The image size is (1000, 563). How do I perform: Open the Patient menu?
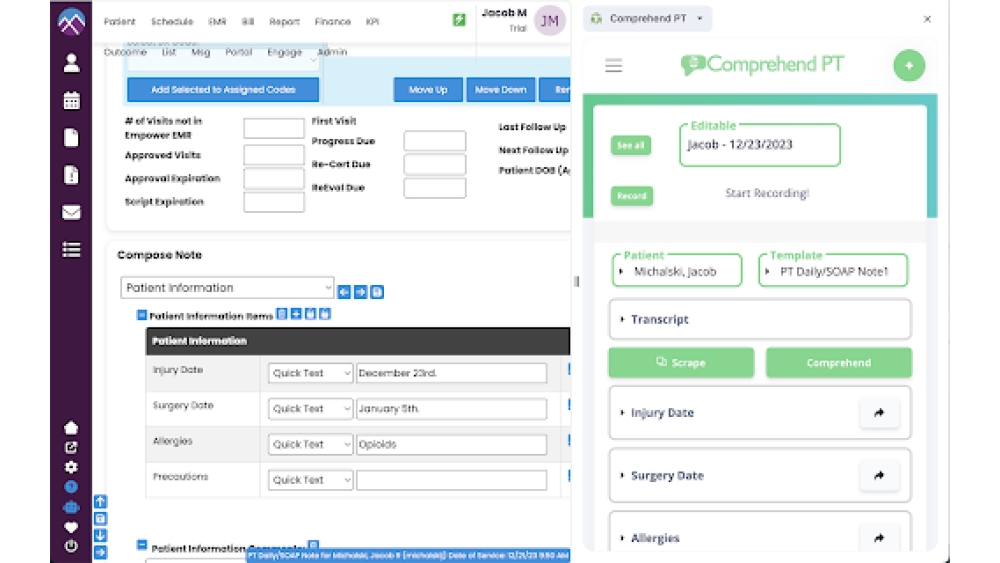(119, 22)
